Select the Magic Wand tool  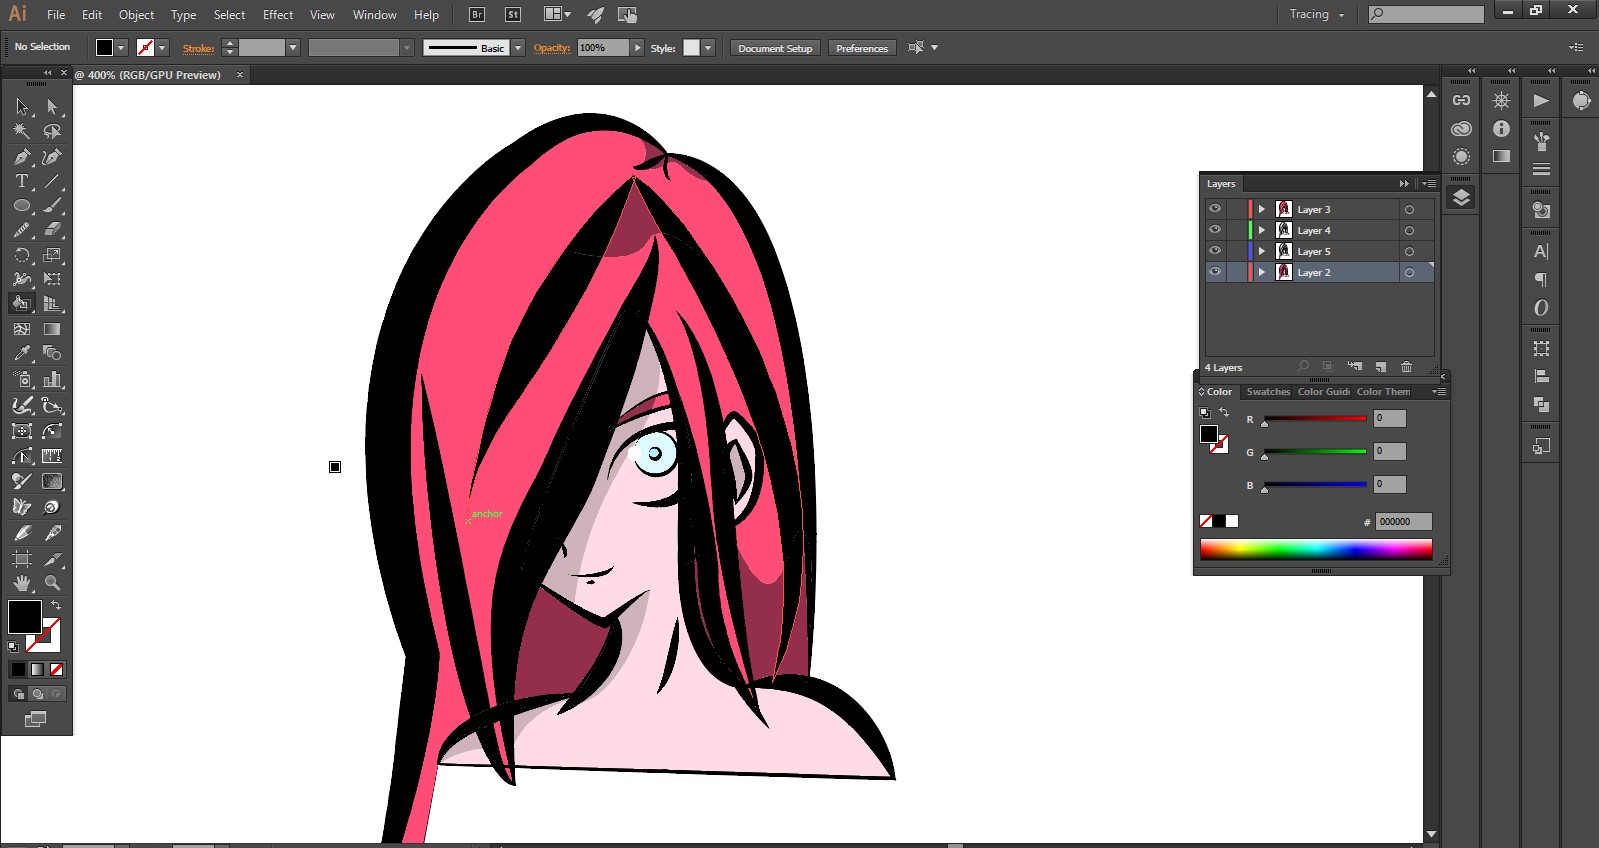(22, 131)
